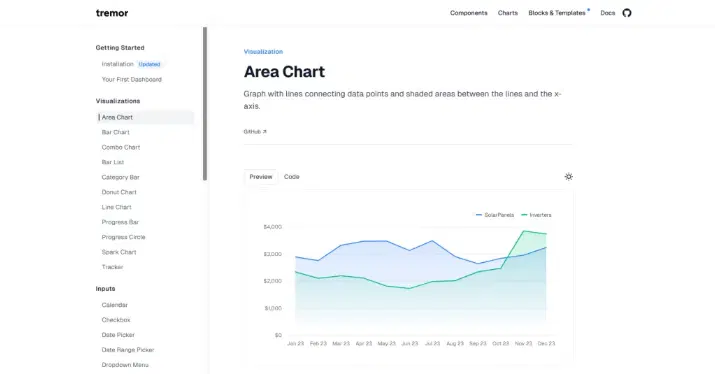Open the GitHub icon in header
Image resolution: width=715 pixels, height=374 pixels.
pos(627,13)
